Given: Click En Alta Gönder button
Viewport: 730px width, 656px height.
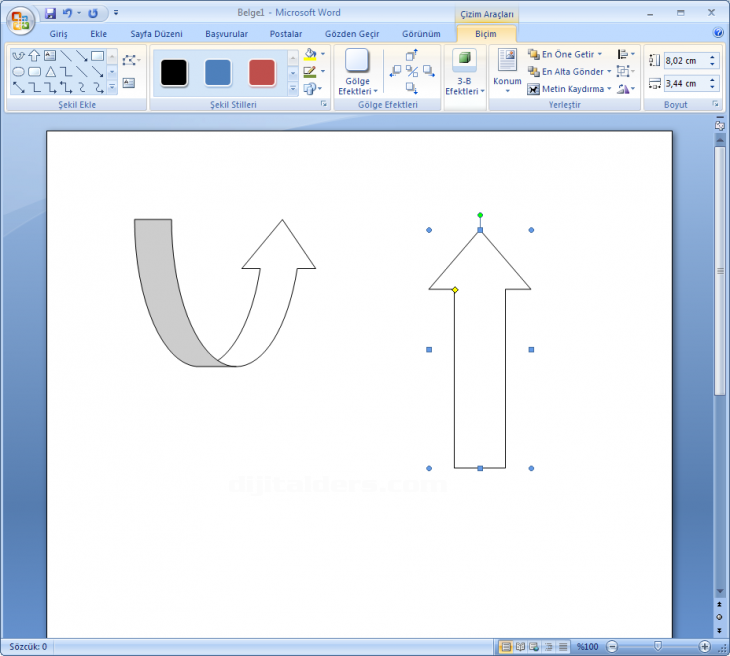Looking at the screenshot, I should pyautogui.click(x=566, y=71).
